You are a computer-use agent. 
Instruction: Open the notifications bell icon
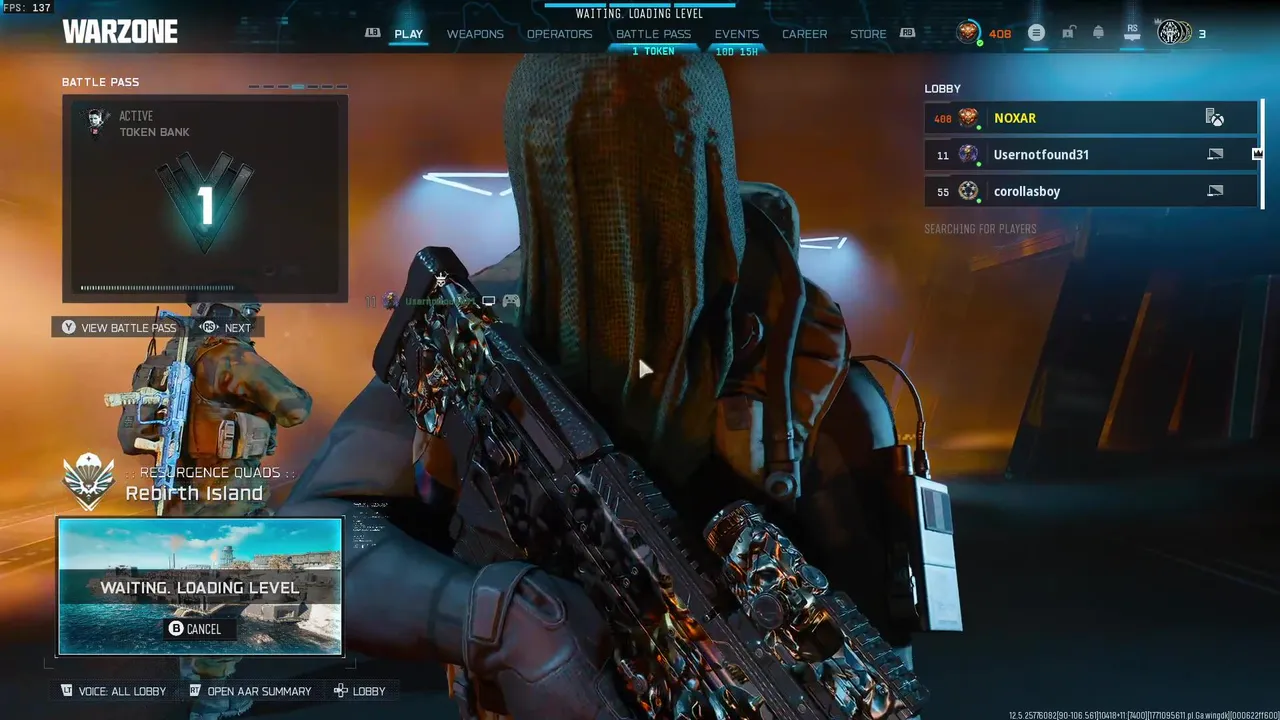click(1098, 33)
